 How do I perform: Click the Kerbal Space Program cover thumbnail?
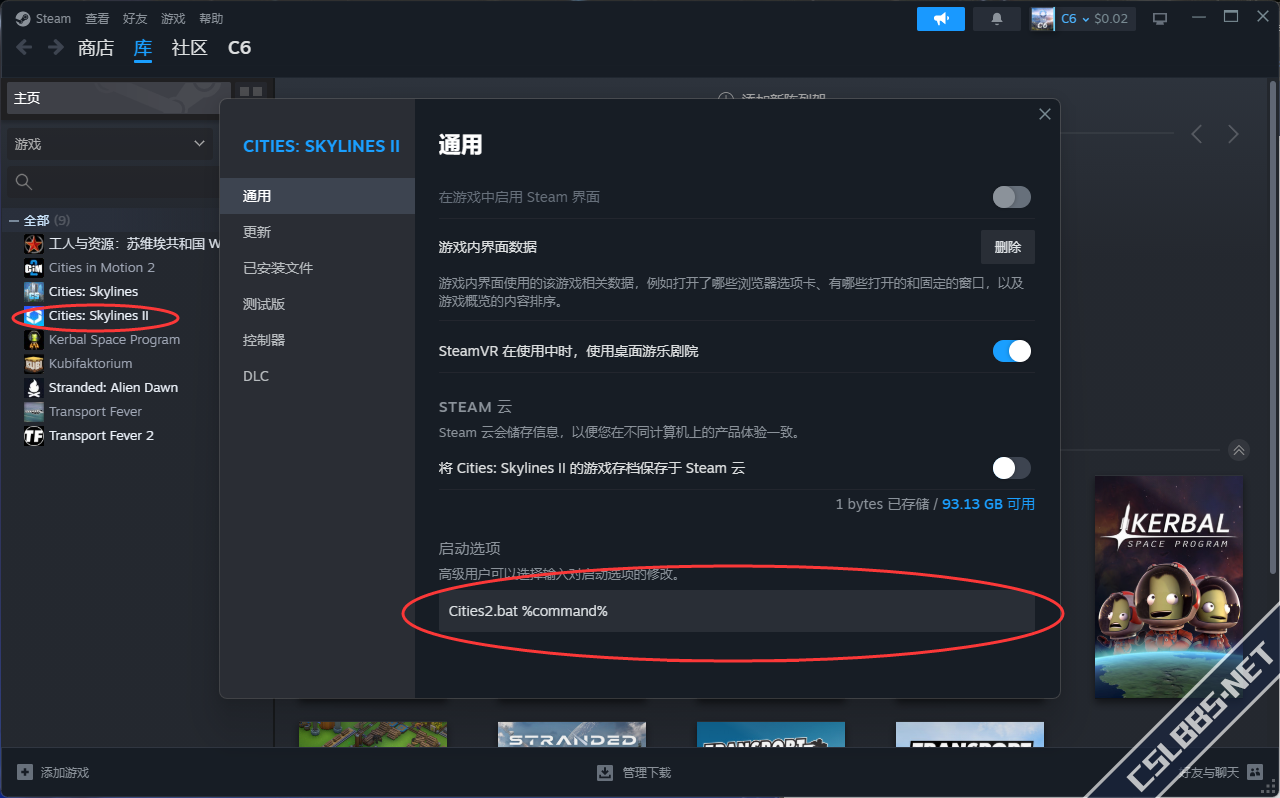click(1168, 587)
